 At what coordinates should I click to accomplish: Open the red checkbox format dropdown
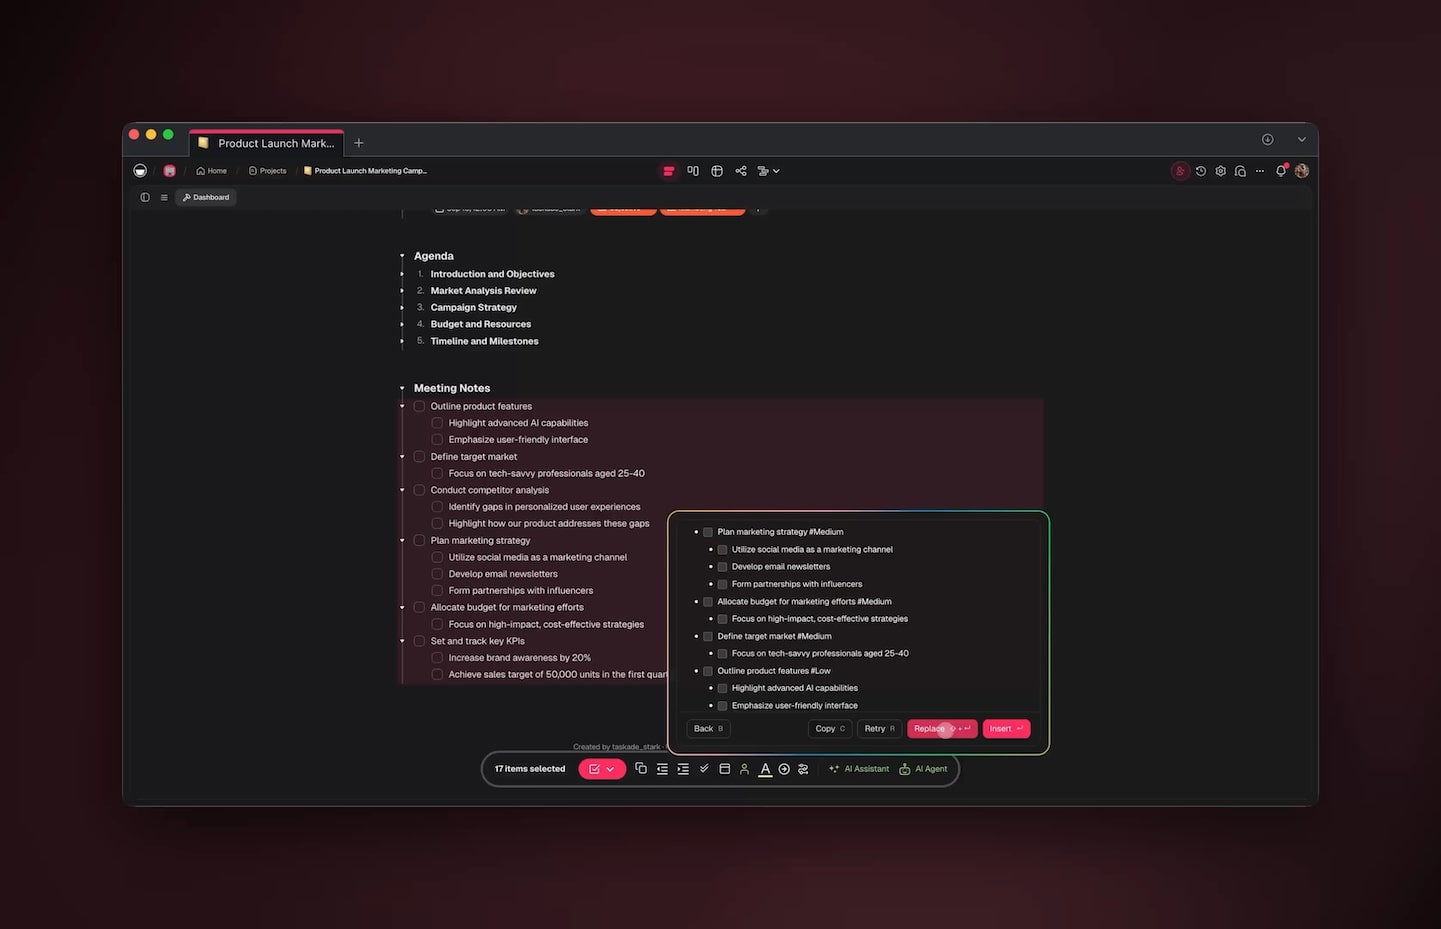click(602, 769)
